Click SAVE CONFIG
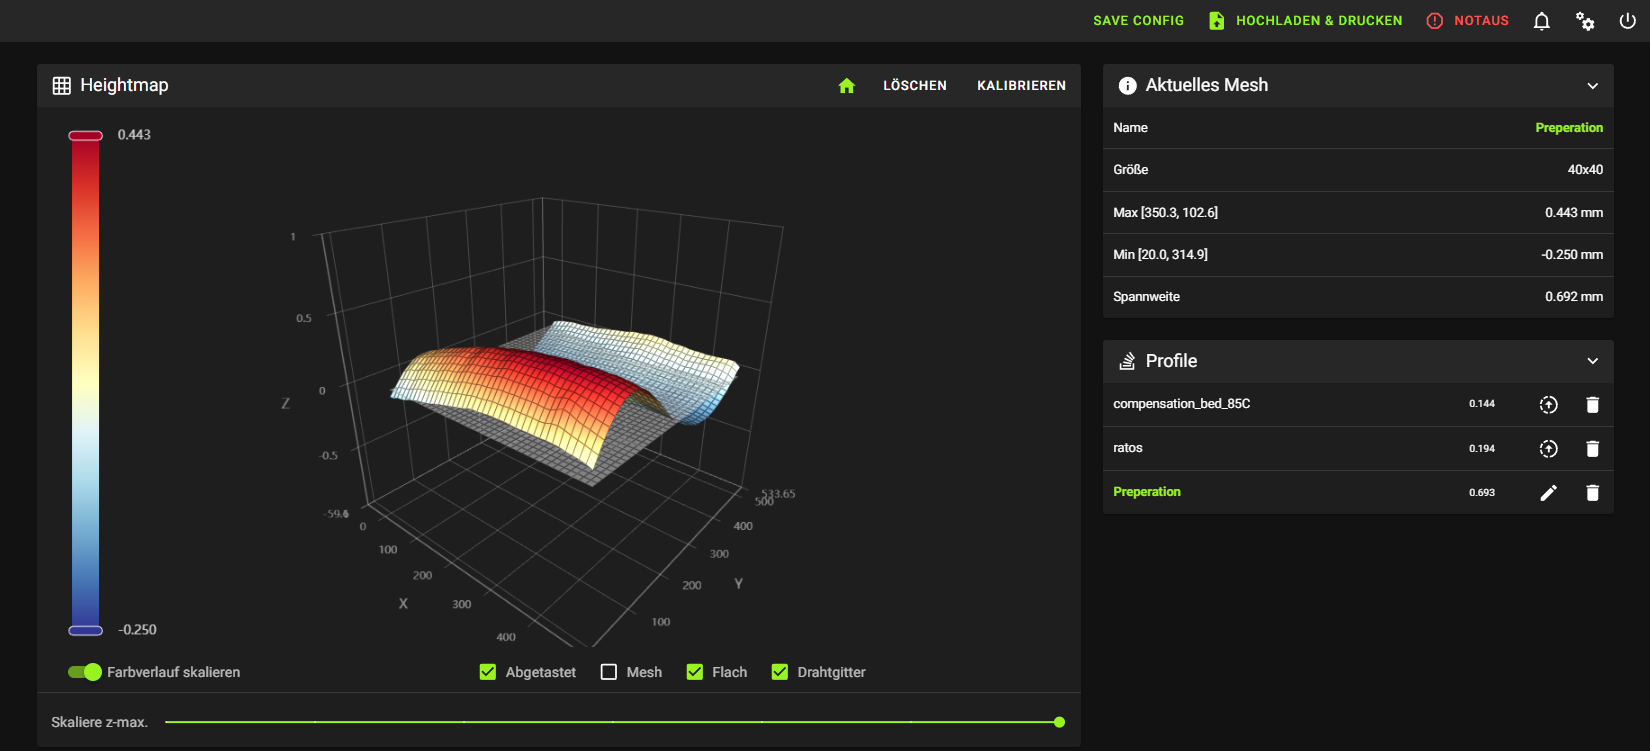The width and height of the screenshot is (1650, 751). (1138, 21)
